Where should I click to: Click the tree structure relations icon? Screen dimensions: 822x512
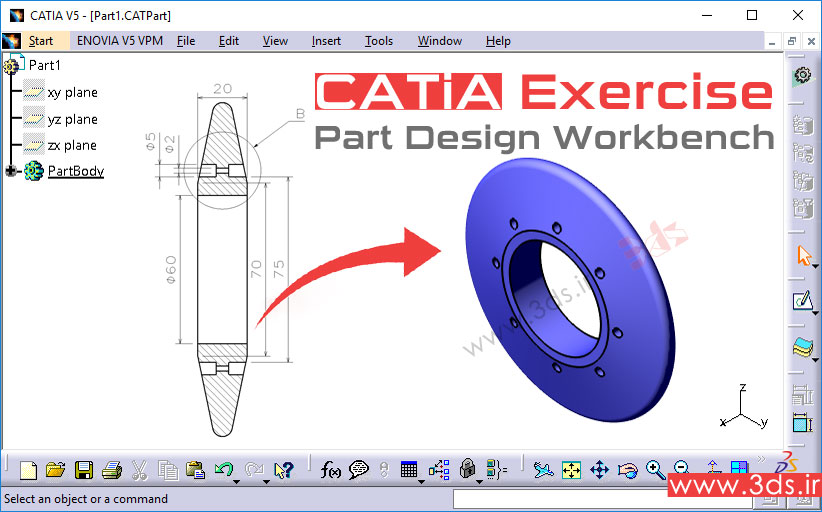(439, 470)
